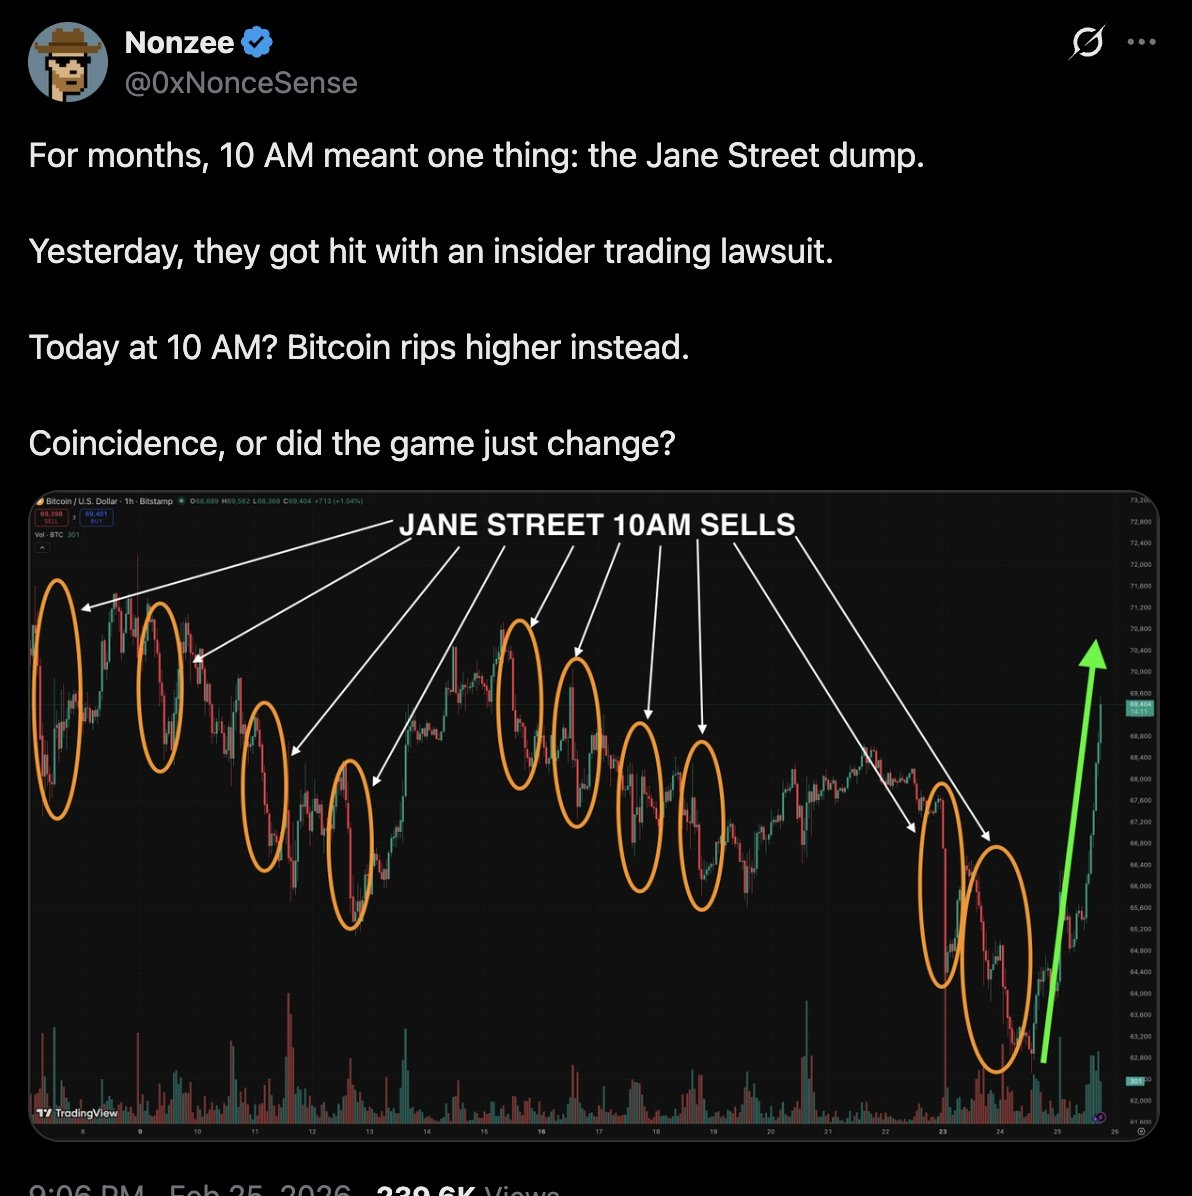Click the Bitcoin symbol icon in chart header

[x=40, y=501]
